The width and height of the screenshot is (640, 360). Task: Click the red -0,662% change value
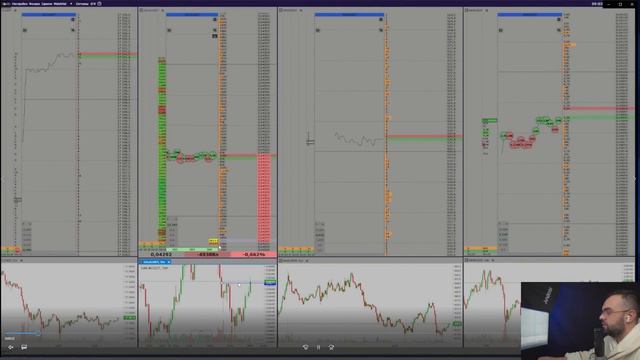pos(254,254)
